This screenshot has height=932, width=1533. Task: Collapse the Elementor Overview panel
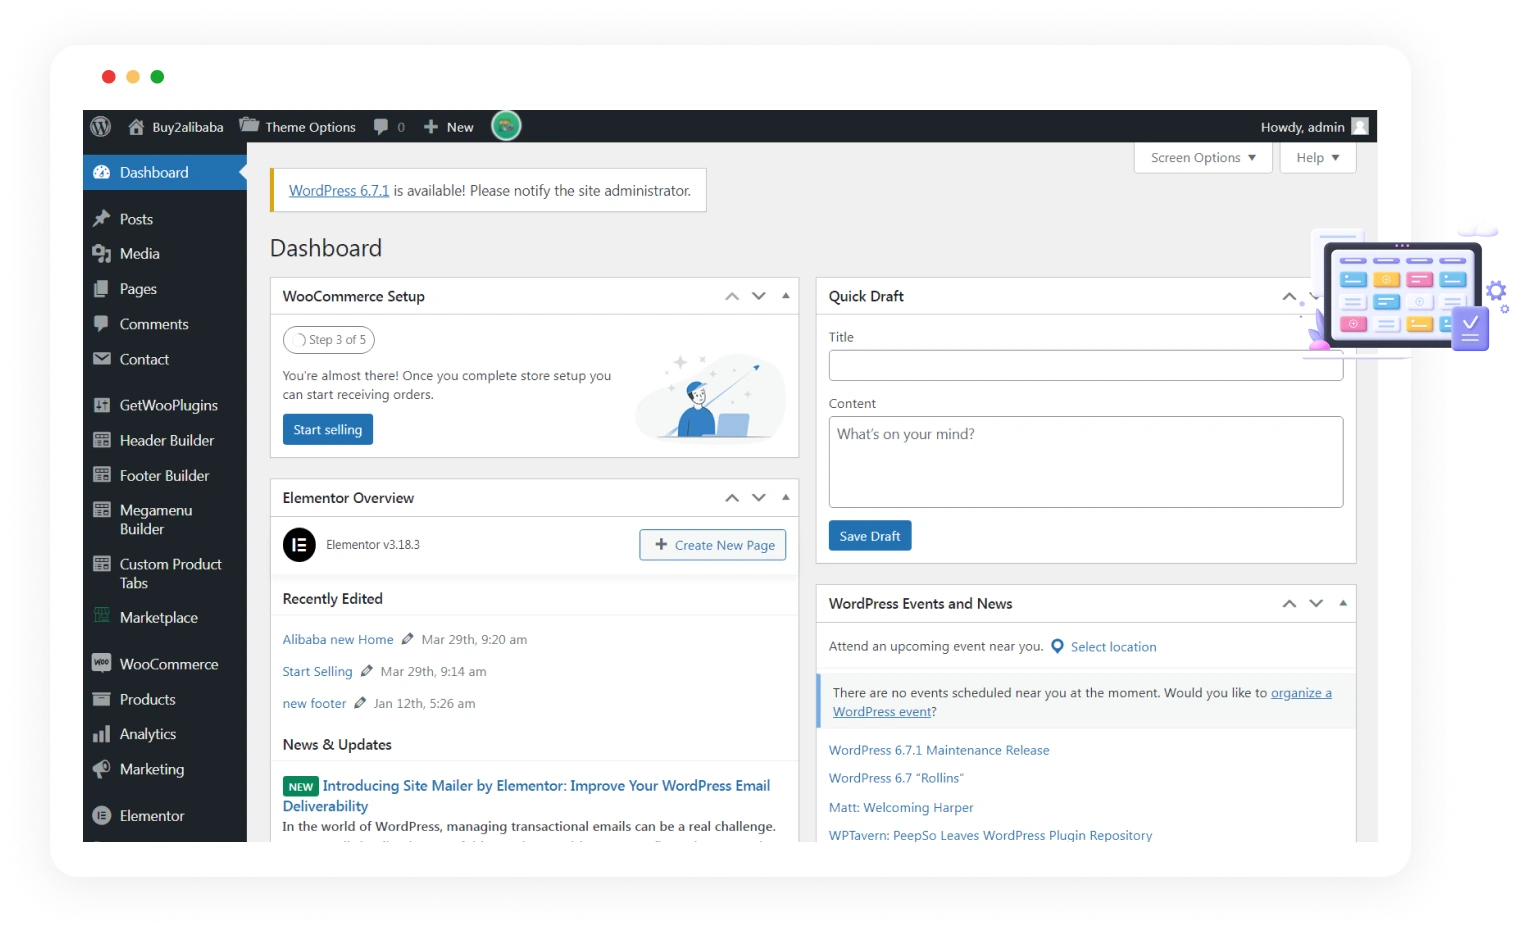click(786, 497)
